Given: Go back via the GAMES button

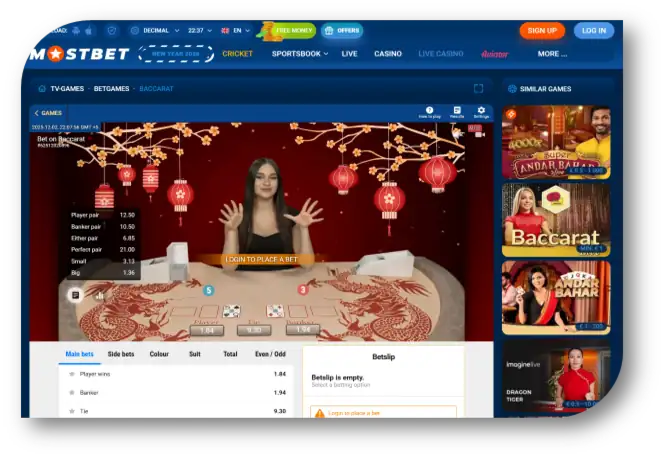Looking at the screenshot, I should point(48,113).
